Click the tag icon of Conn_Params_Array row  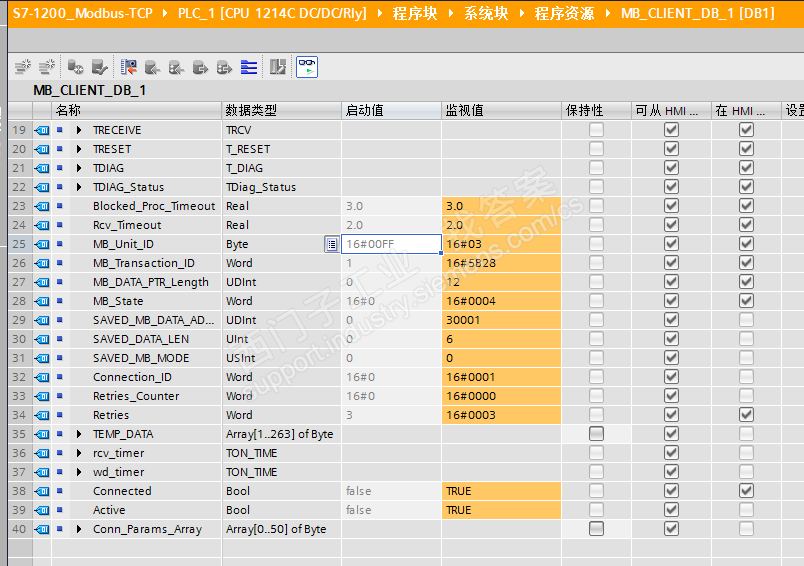42,529
